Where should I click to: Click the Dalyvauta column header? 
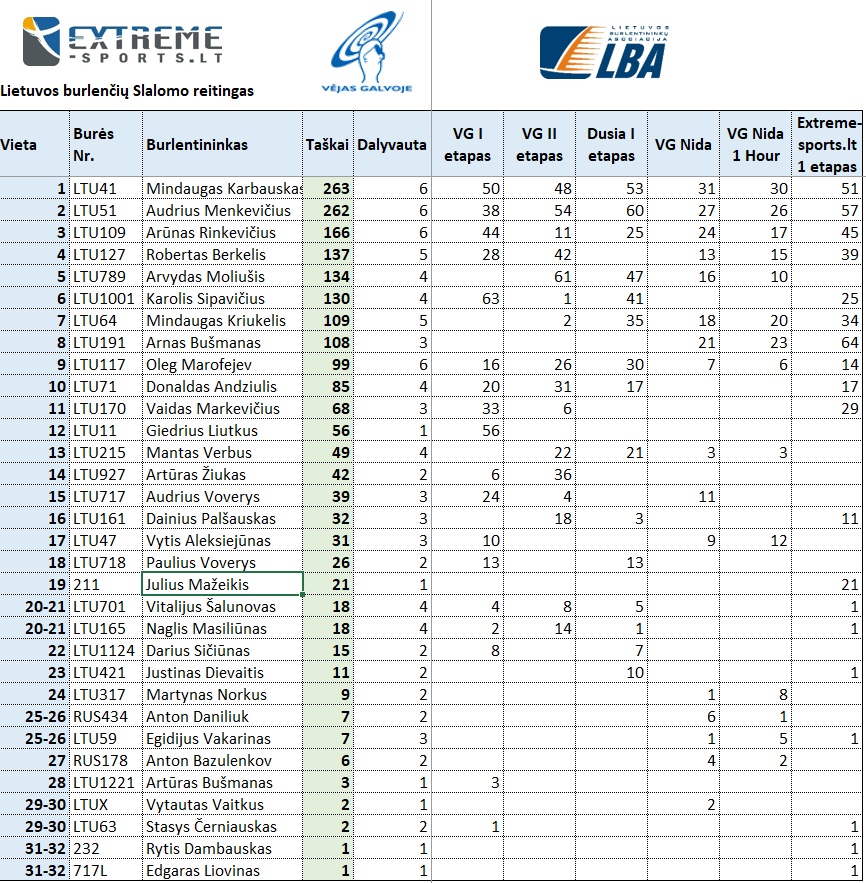coord(392,144)
